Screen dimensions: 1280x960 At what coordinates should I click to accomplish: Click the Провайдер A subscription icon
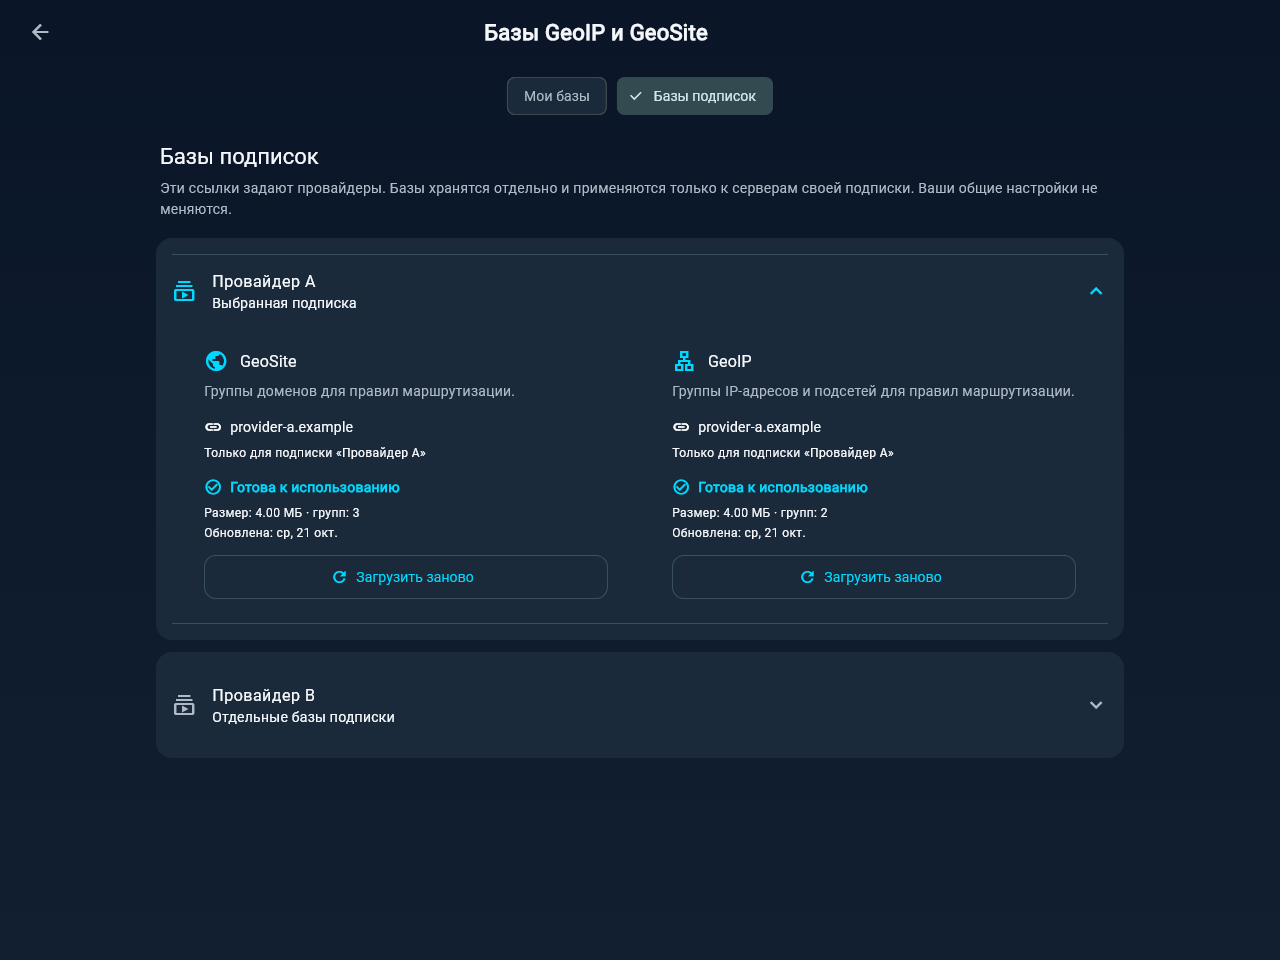[x=184, y=291]
